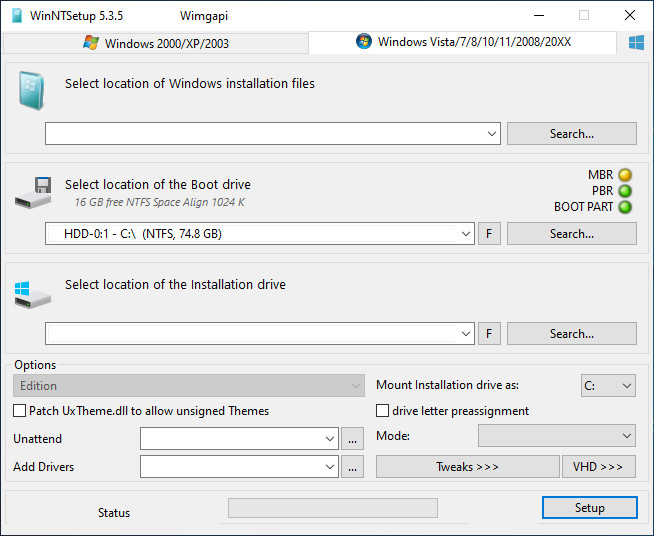654x536 pixels.
Task: Open the Installation drive dropdown
Action: tap(466, 334)
